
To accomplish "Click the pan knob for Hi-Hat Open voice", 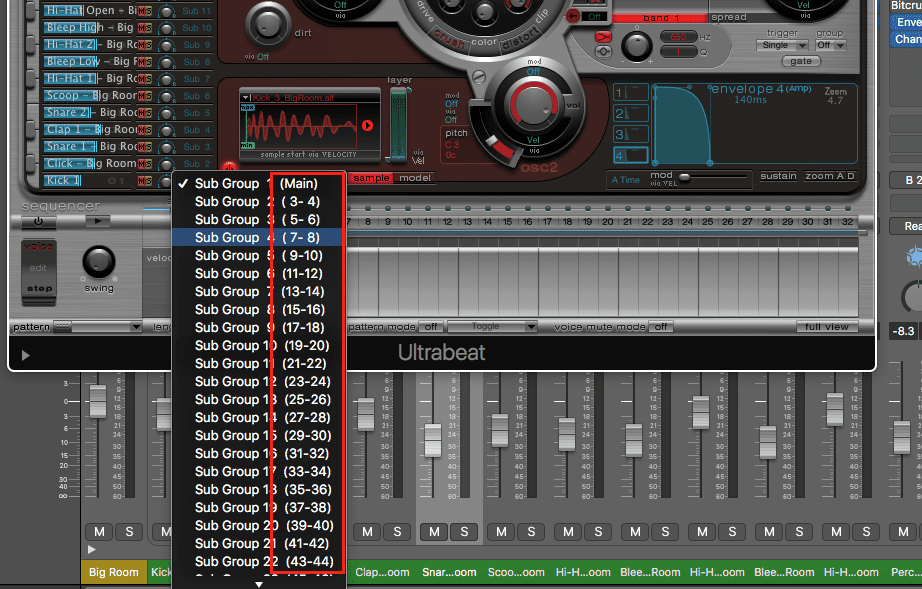I will pyautogui.click(x=167, y=11).
